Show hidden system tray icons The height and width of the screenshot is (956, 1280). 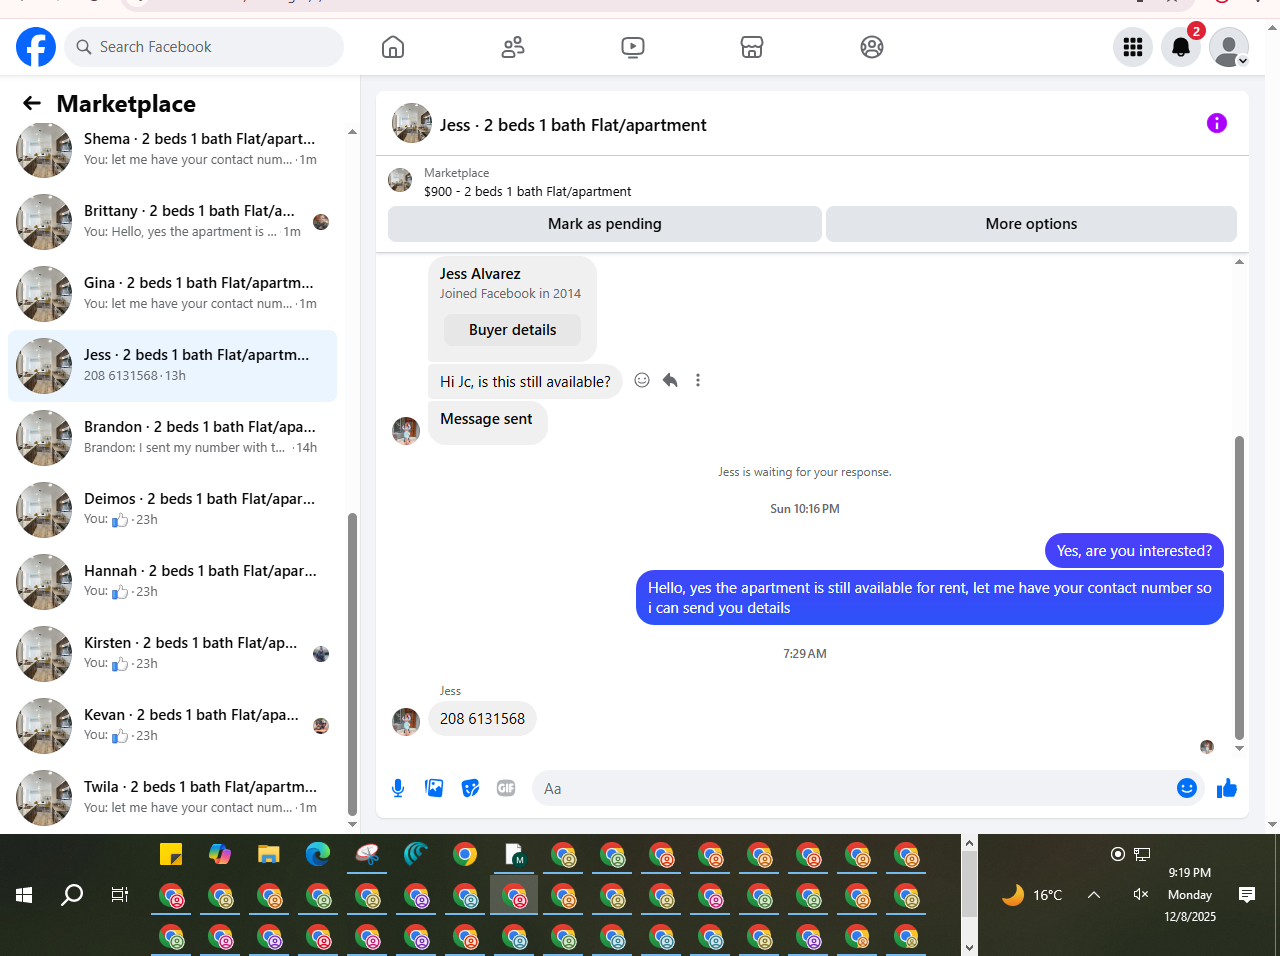coord(1094,895)
